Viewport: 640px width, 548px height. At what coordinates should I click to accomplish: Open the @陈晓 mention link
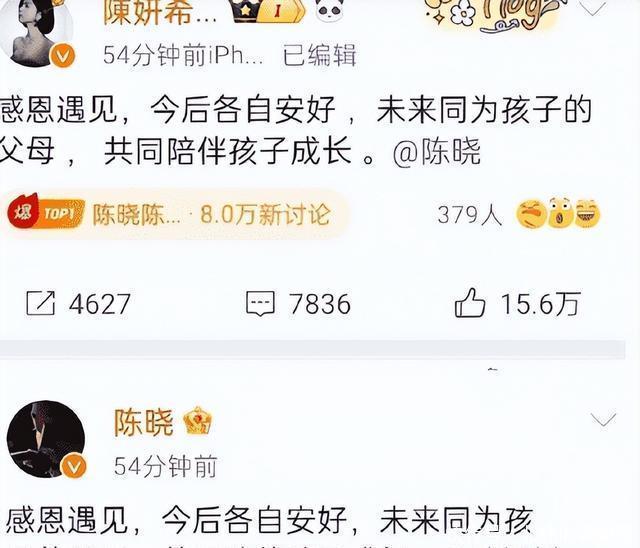tap(437, 152)
